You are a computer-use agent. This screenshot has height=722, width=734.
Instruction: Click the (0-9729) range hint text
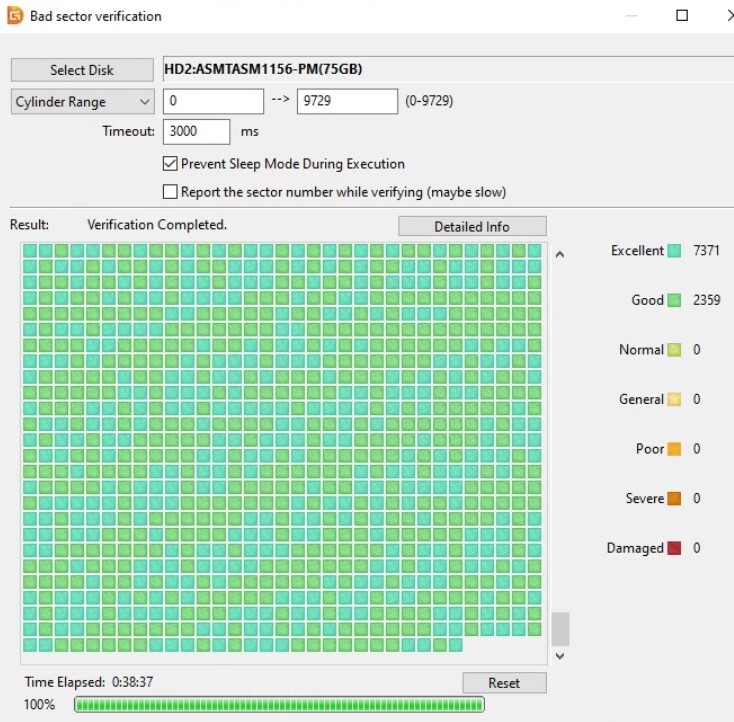click(429, 101)
